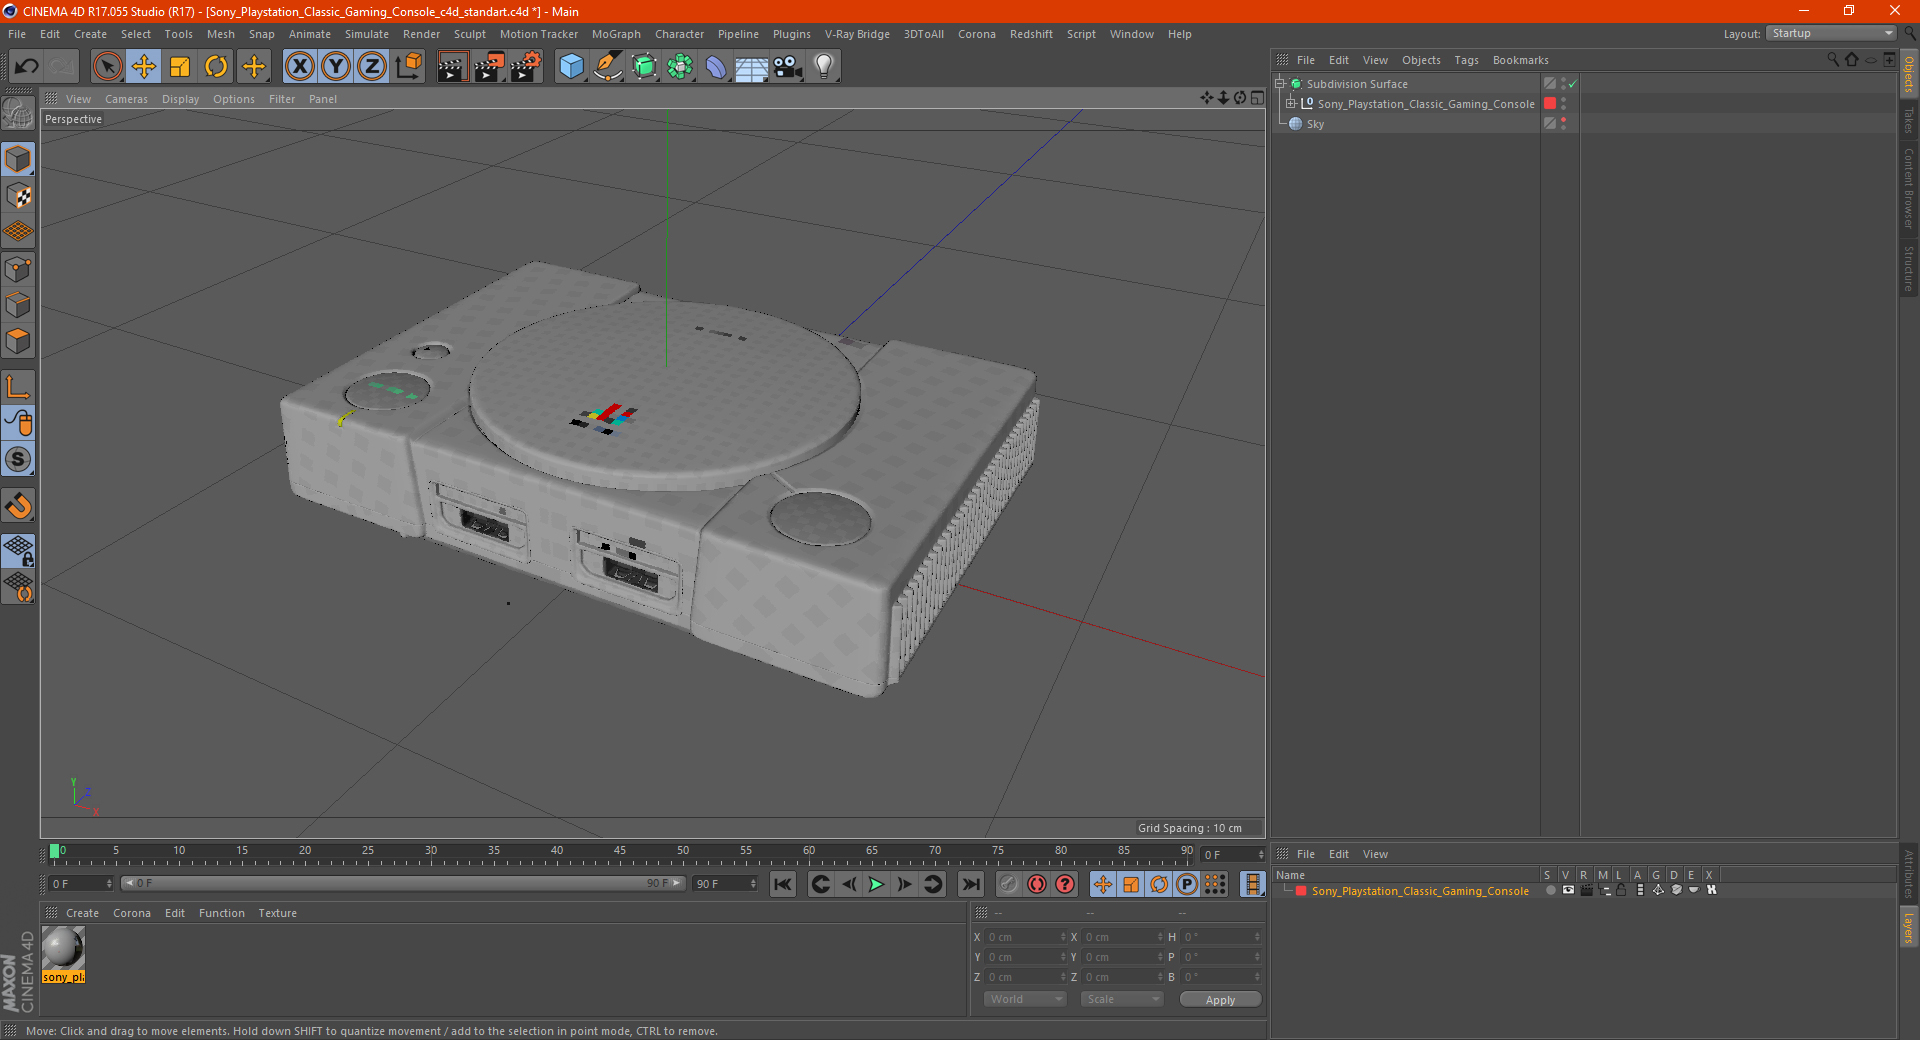Image resolution: width=1920 pixels, height=1040 pixels.
Task: Collapse the Subdivision Surface tree item
Action: tap(1279, 84)
